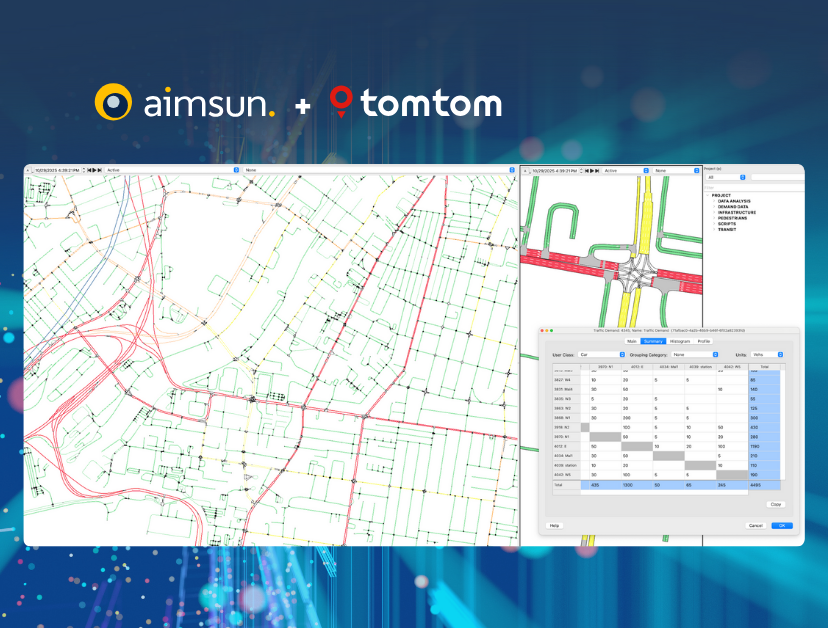Click the small square button left of the right view's date

(x=525, y=171)
